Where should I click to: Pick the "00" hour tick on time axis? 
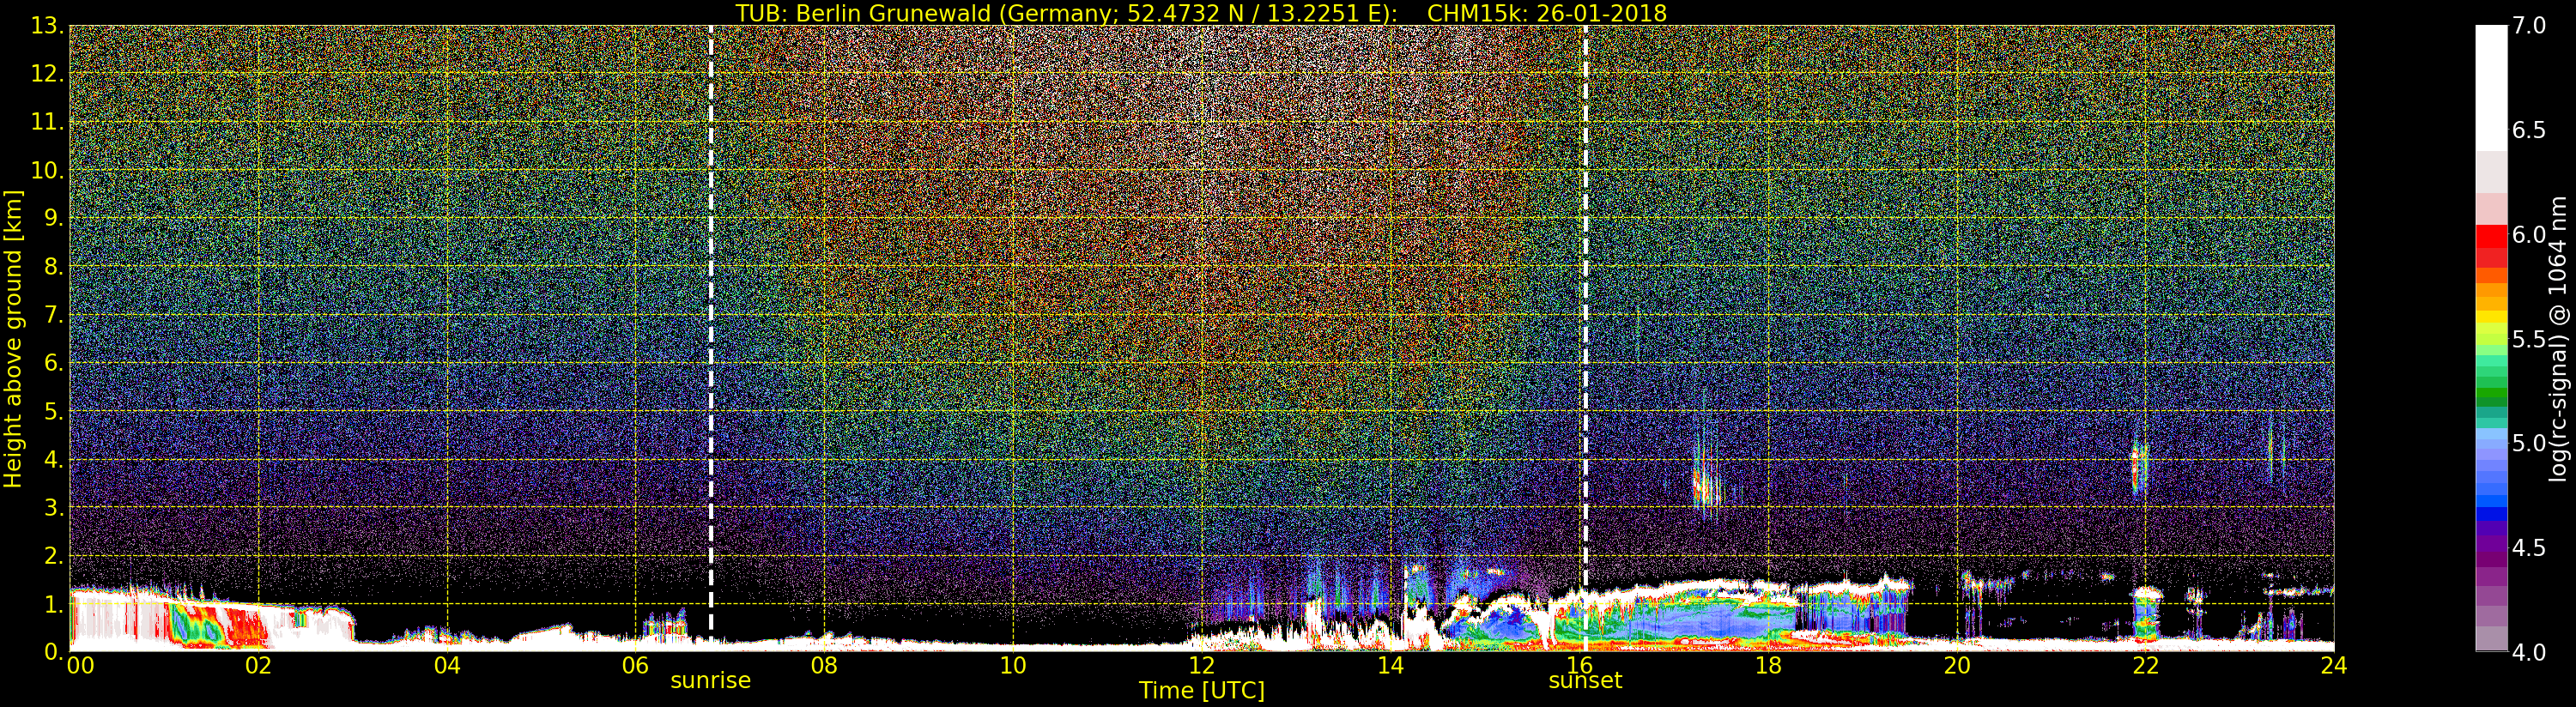(80, 665)
